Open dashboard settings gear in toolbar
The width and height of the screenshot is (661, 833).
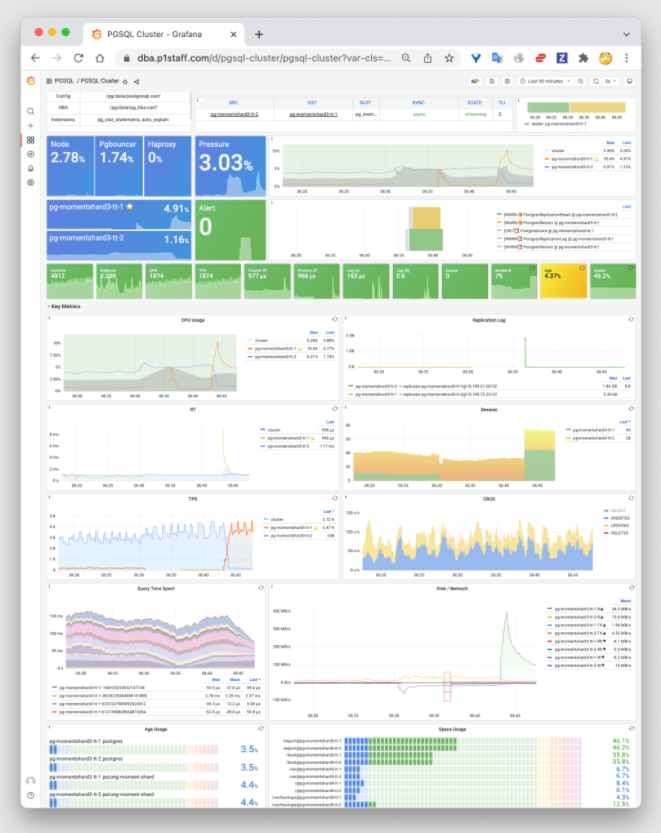point(507,81)
